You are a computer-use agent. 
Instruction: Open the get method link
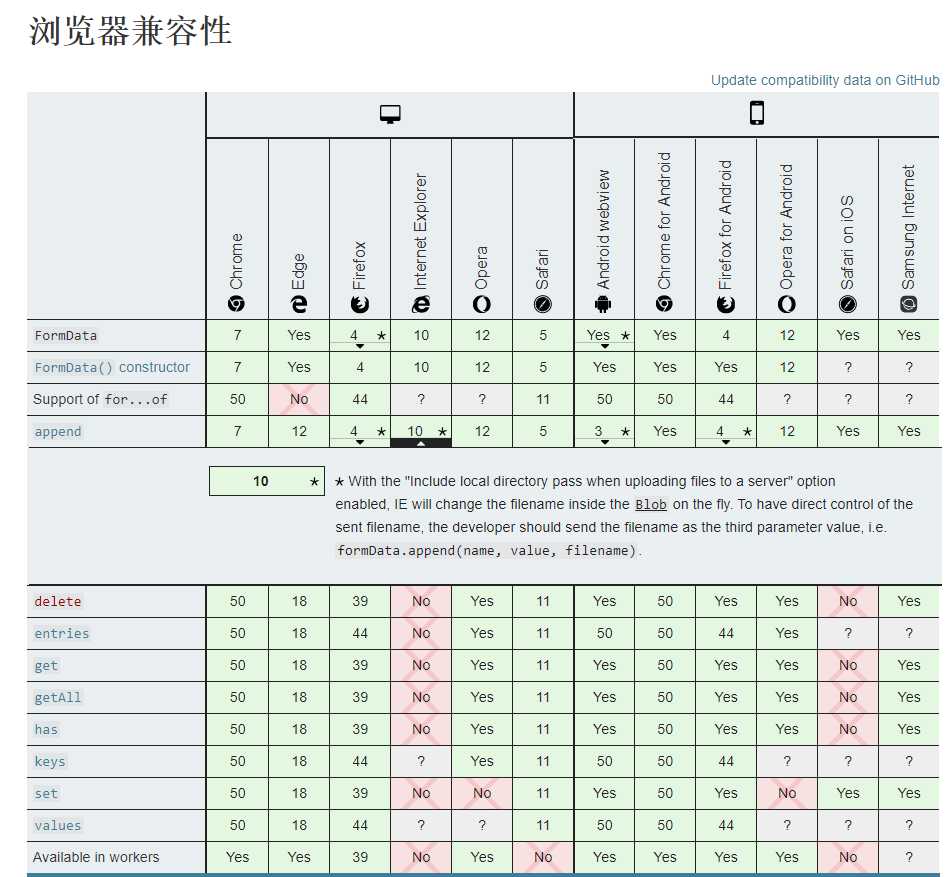[x=46, y=666]
